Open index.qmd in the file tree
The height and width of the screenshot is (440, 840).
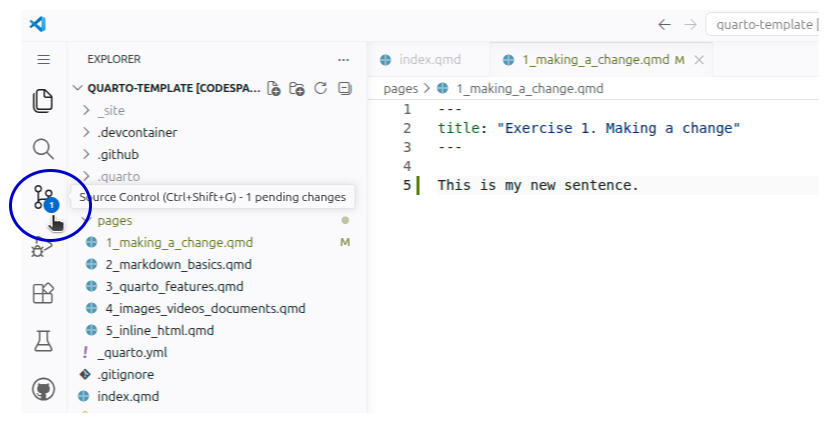click(x=128, y=396)
